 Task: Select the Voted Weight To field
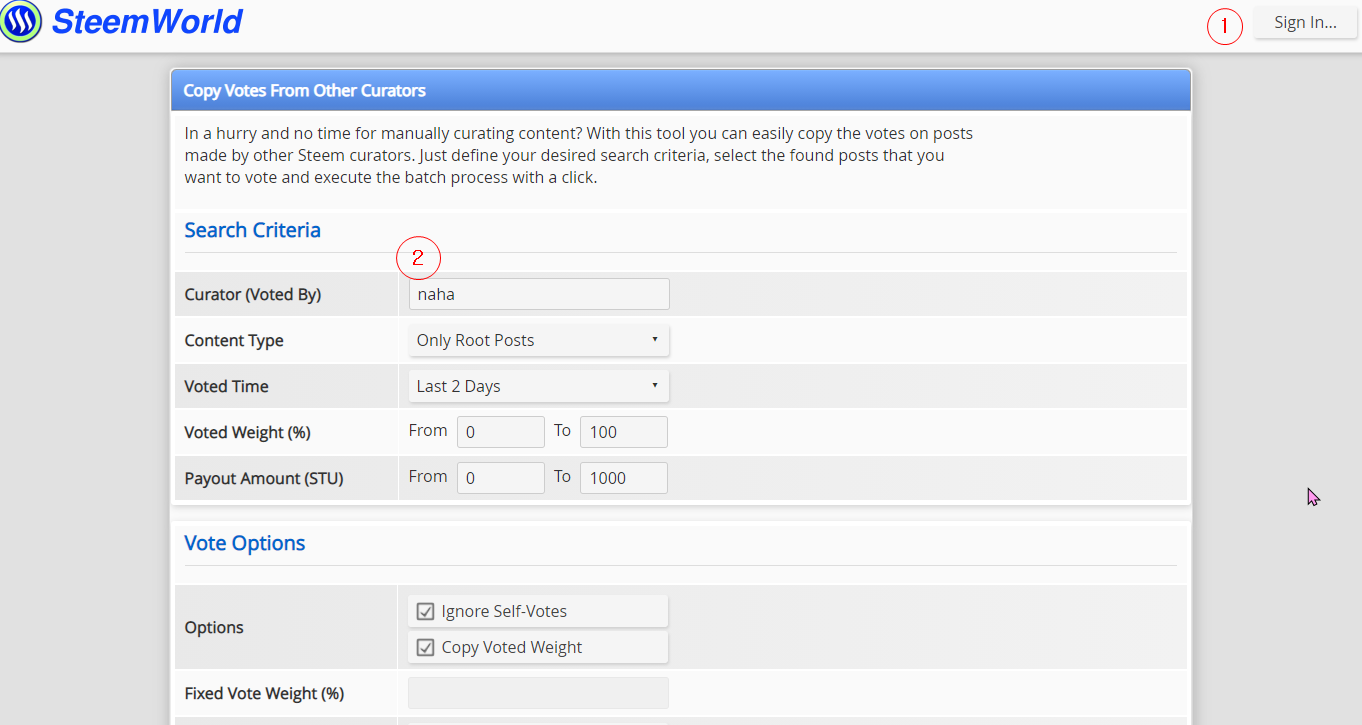click(x=623, y=432)
